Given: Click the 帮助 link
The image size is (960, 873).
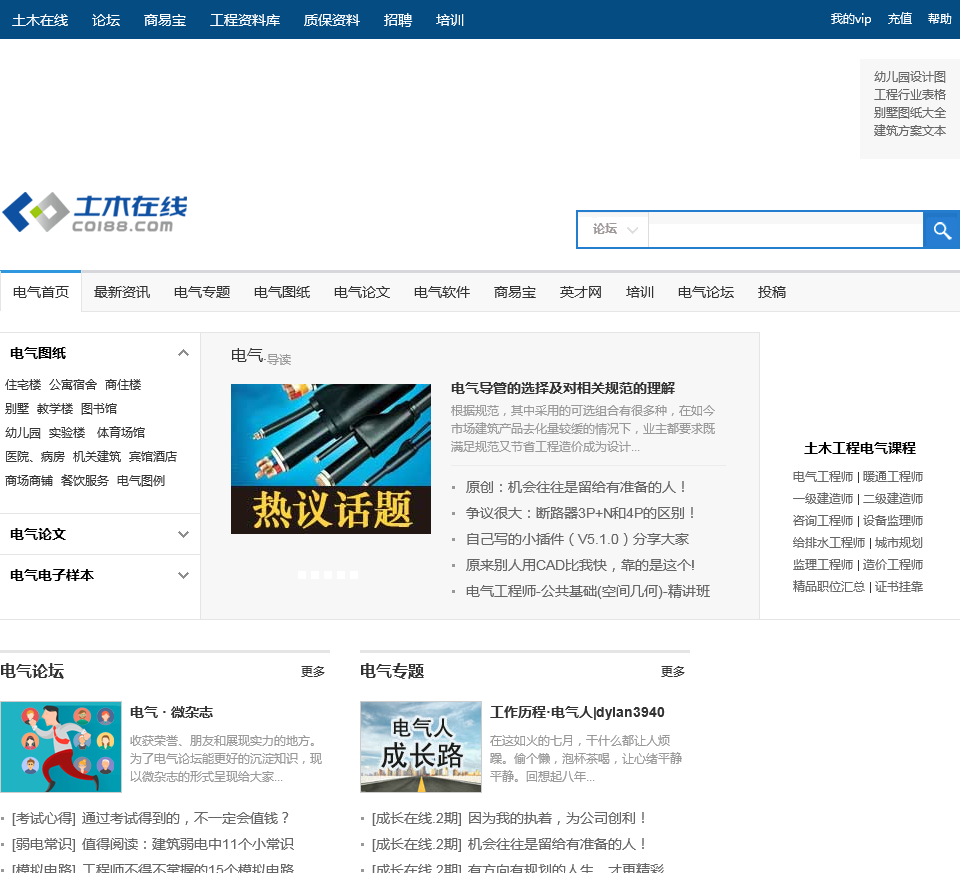Looking at the screenshot, I should [940, 19].
